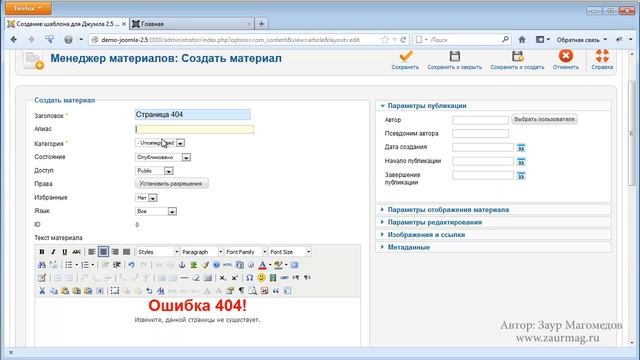
Task: Click Сохранить и закрыть
Action: (454, 60)
